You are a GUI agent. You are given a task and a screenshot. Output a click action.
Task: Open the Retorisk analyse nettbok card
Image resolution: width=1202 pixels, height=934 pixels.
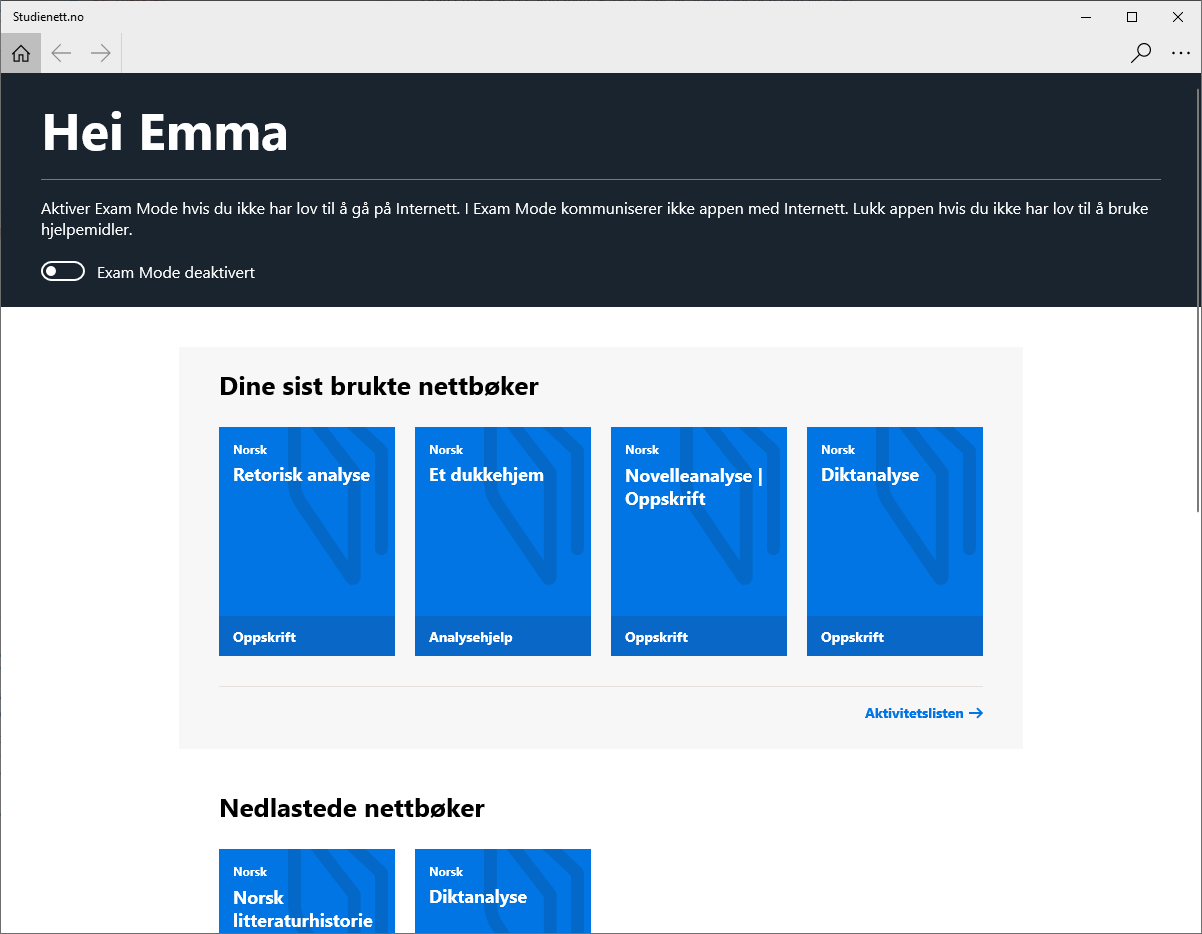coord(307,541)
